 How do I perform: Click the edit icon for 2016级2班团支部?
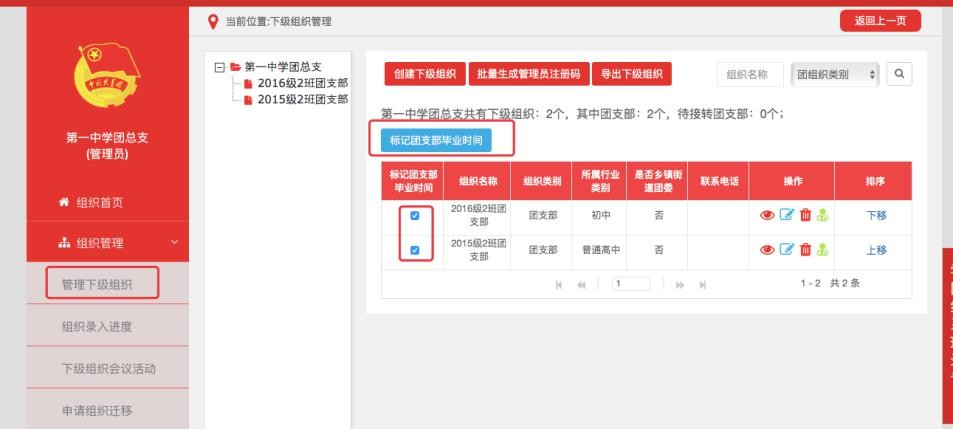click(x=785, y=213)
